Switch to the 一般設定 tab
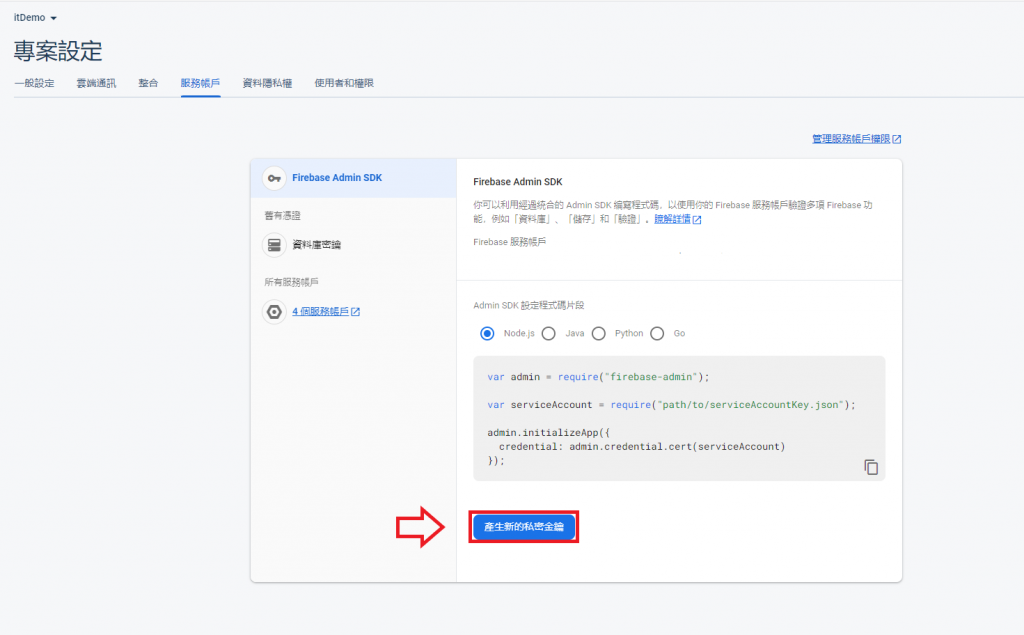 pos(35,83)
